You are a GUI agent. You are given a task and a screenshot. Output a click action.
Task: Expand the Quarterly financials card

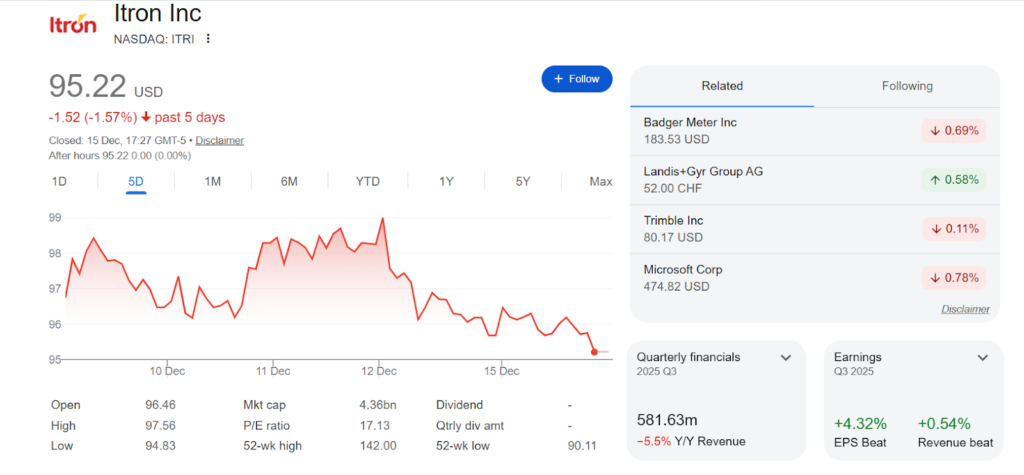coord(786,357)
